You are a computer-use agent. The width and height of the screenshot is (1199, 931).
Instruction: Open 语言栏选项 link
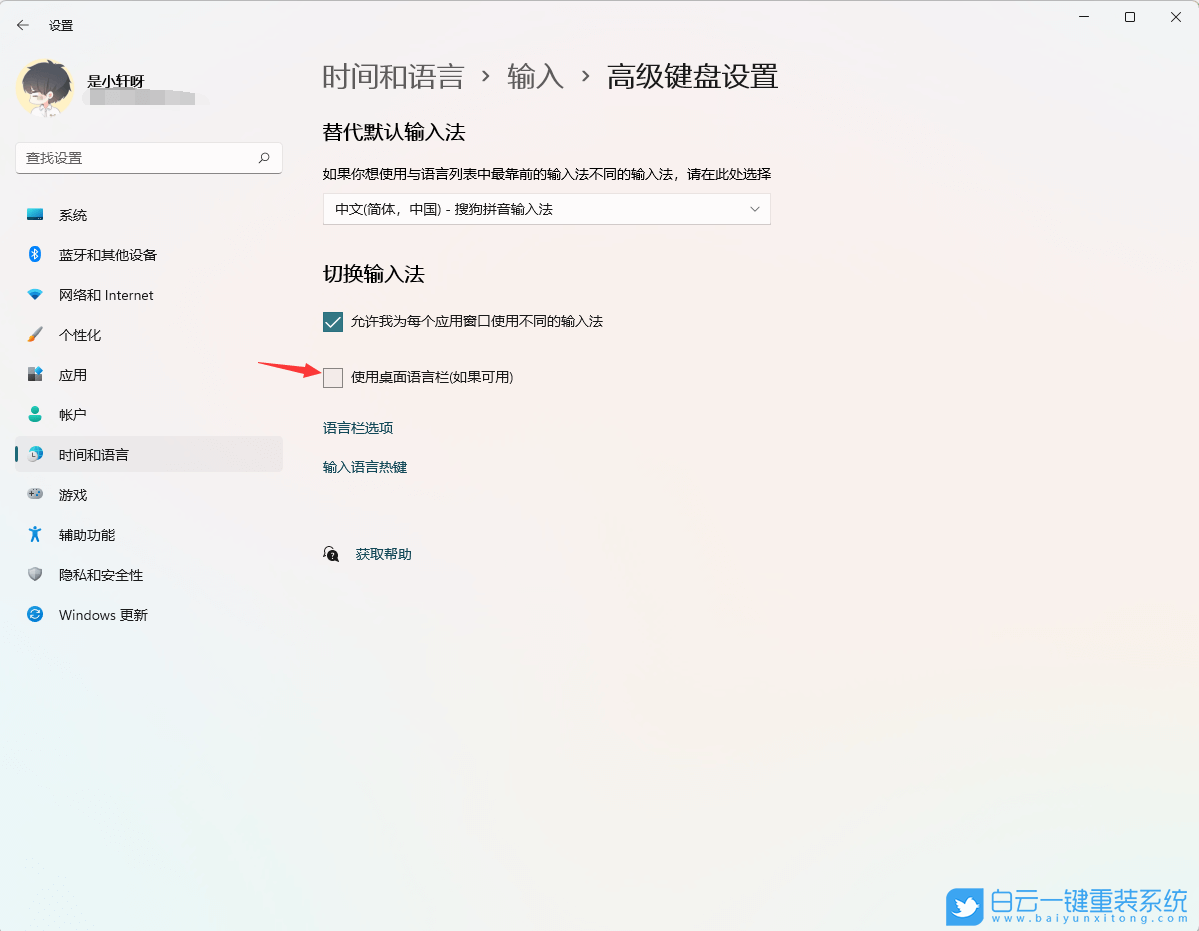(x=357, y=427)
